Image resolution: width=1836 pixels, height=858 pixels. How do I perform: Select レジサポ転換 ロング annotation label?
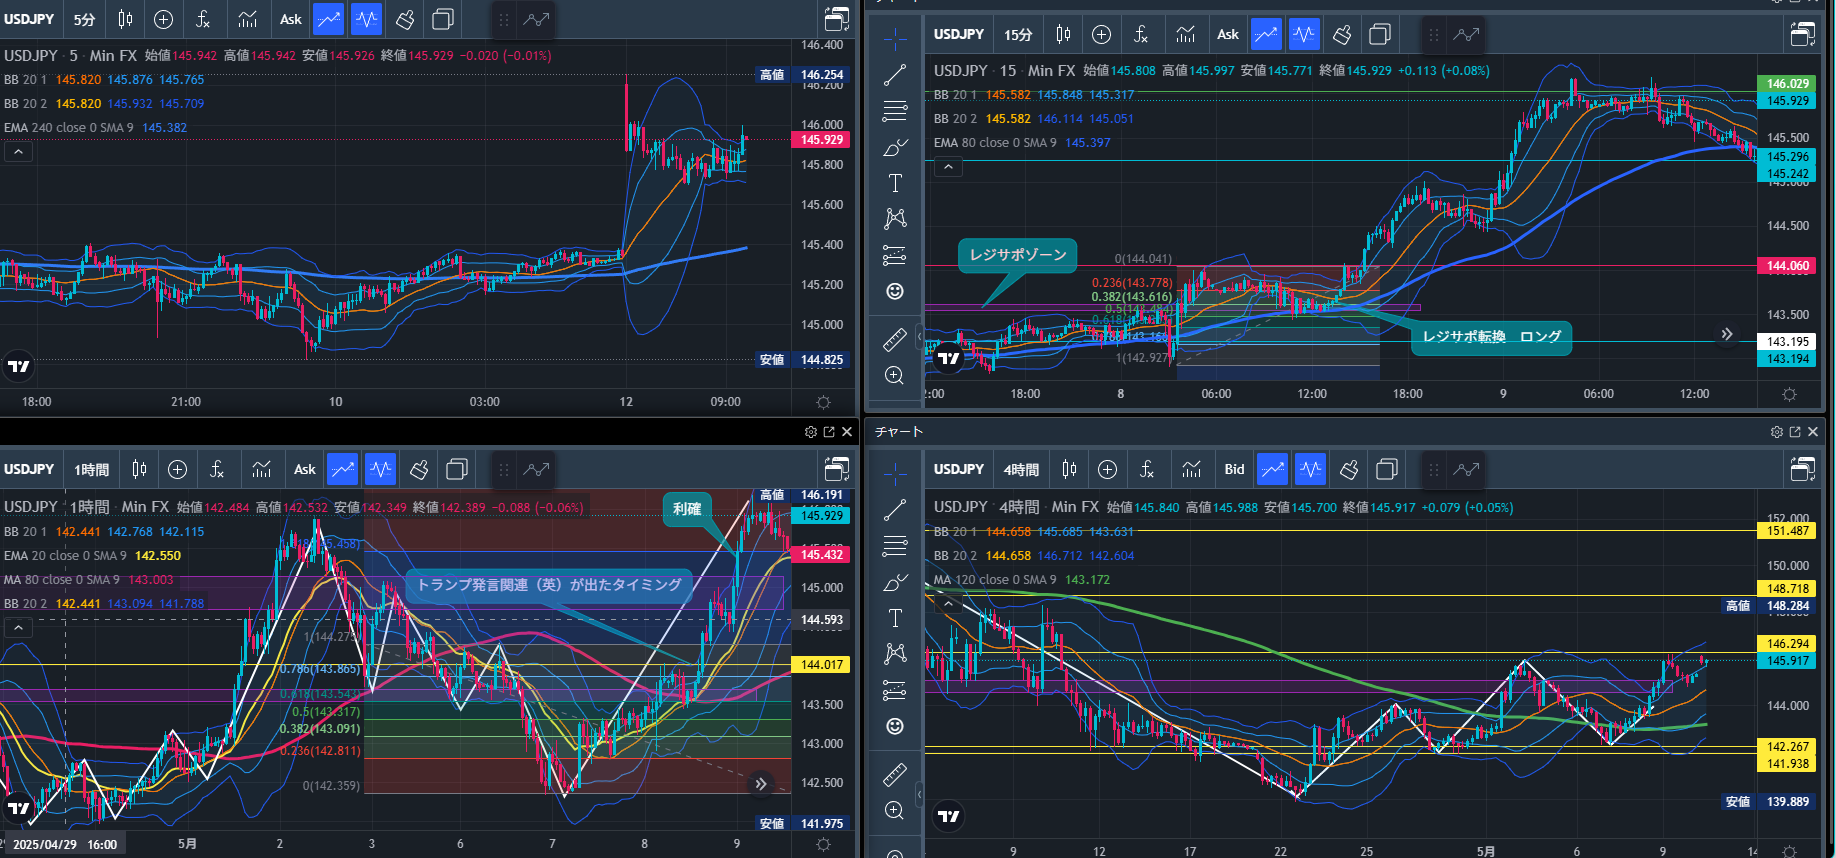point(1491,337)
